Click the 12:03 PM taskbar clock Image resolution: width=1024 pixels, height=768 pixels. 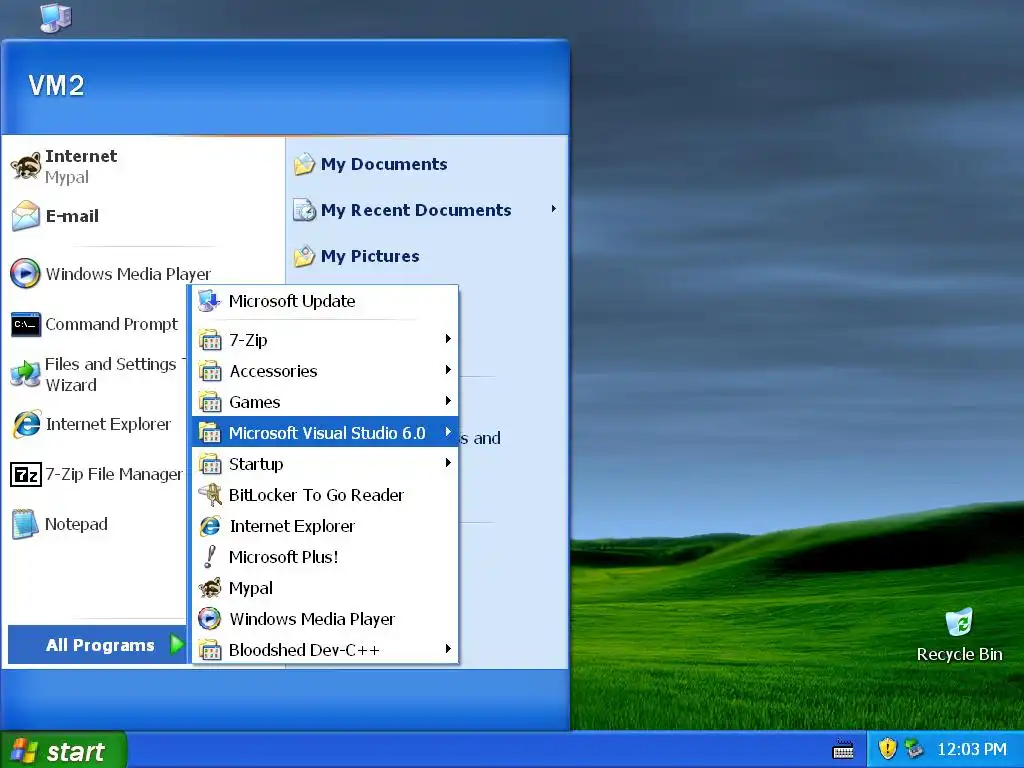pos(972,749)
